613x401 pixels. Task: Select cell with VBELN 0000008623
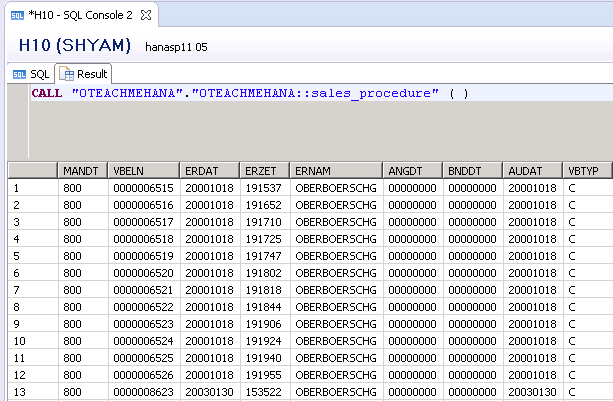(x=143, y=392)
